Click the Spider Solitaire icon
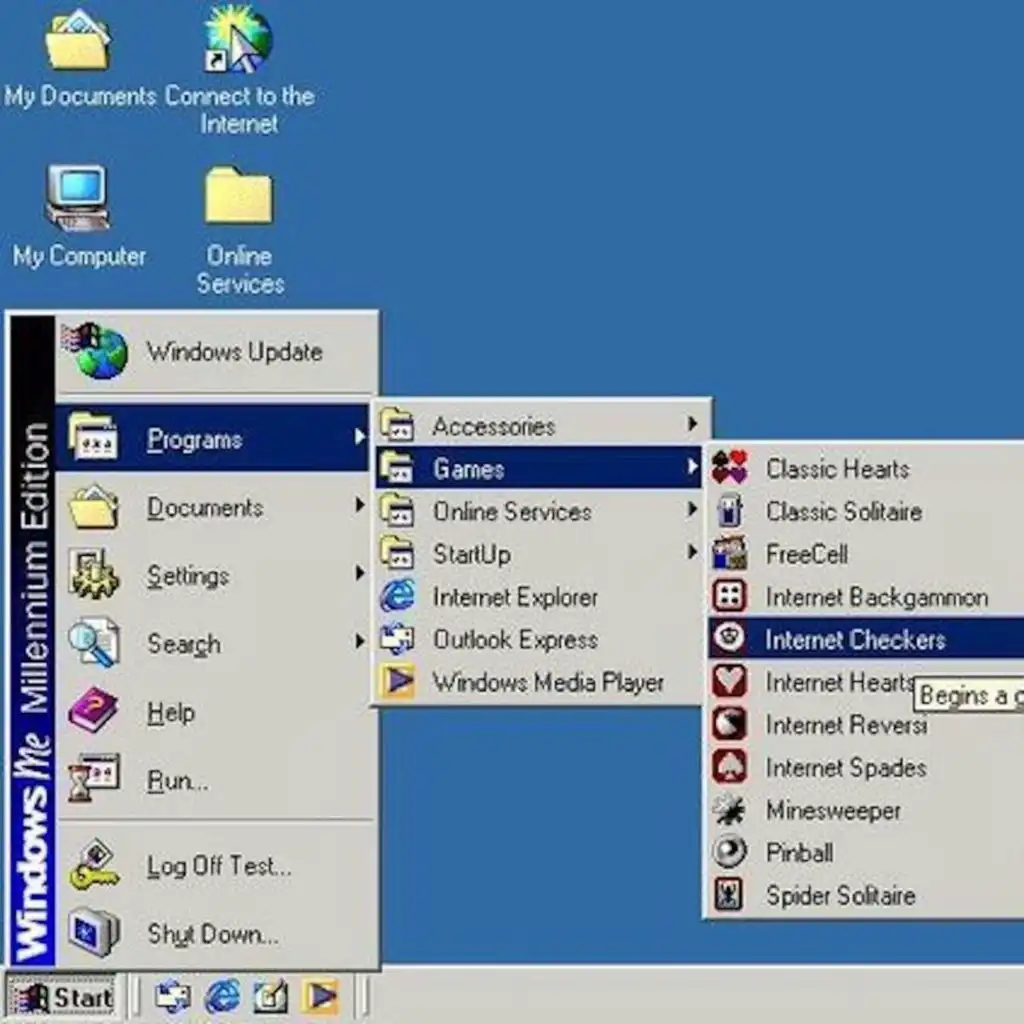Image resolution: width=1024 pixels, height=1024 pixels. [729, 895]
